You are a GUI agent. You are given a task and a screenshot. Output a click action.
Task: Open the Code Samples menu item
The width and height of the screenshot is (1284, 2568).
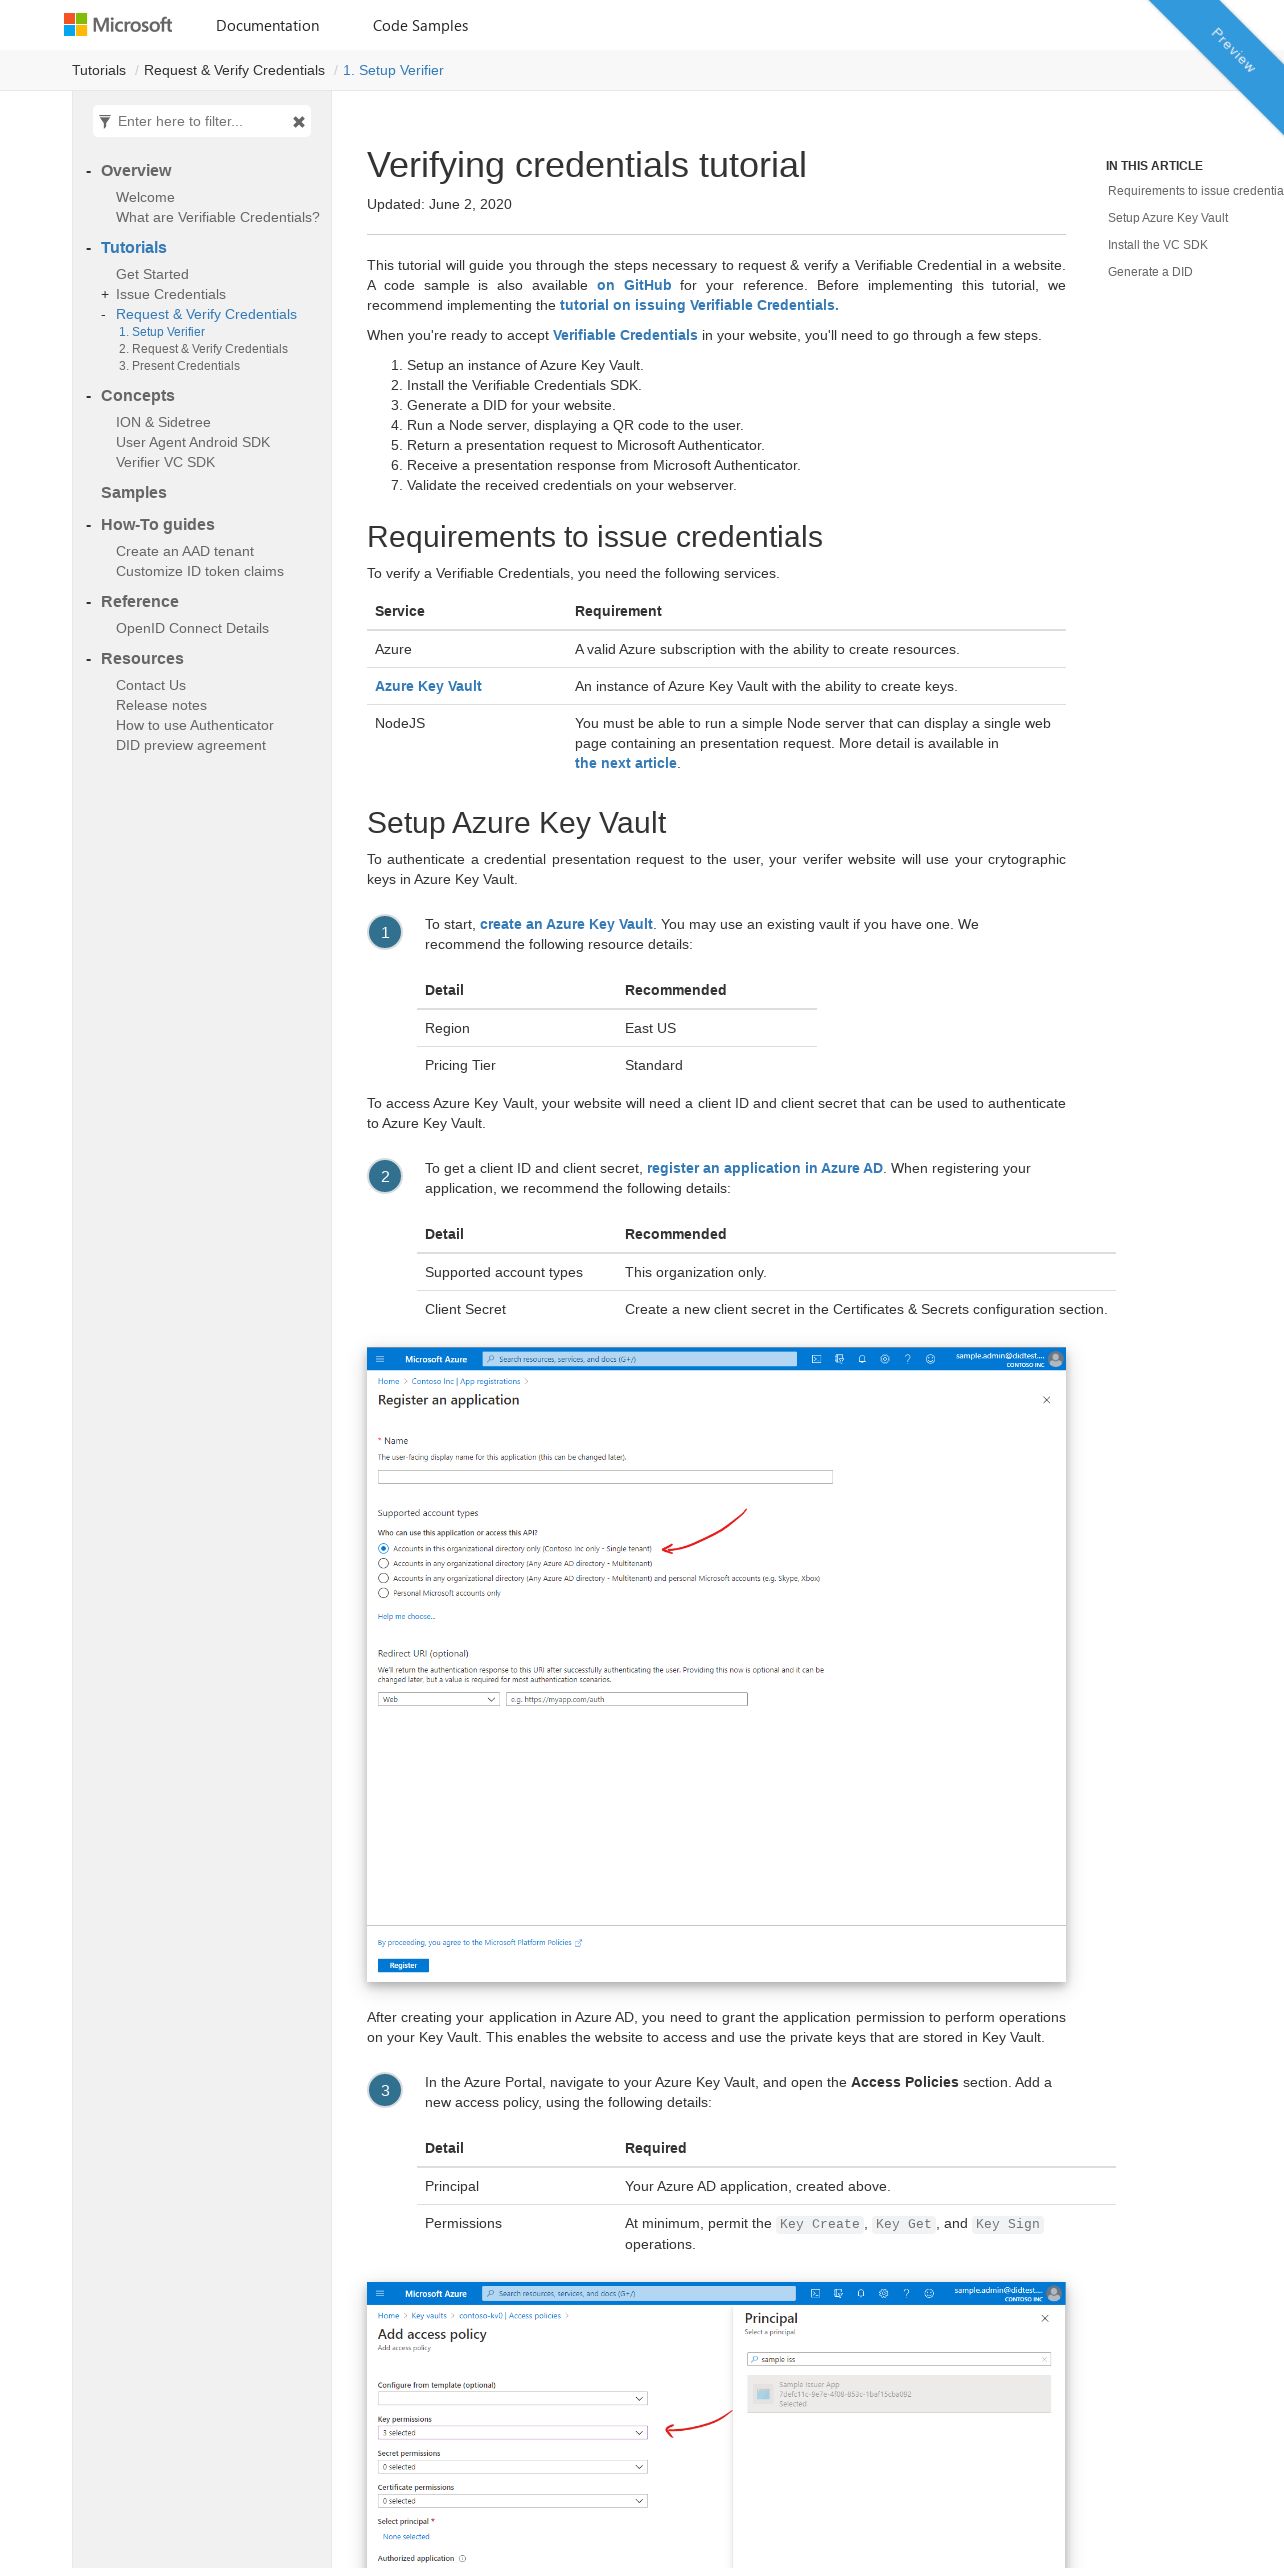click(x=420, y=26)
